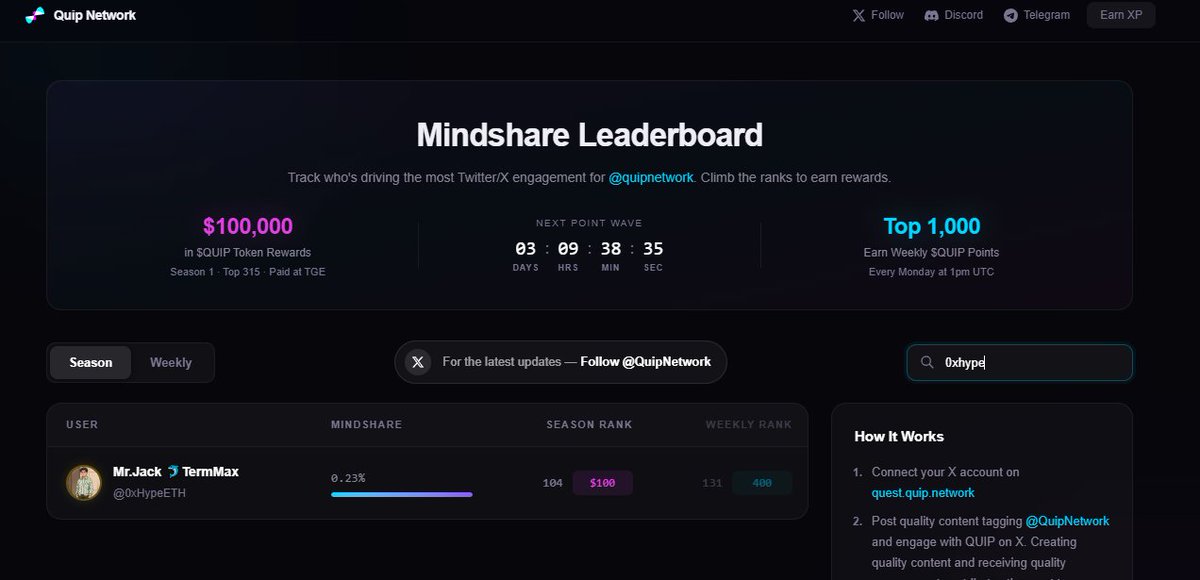Click the How It Works heading
The image size is (1200, 580).
tap(899, 436)
